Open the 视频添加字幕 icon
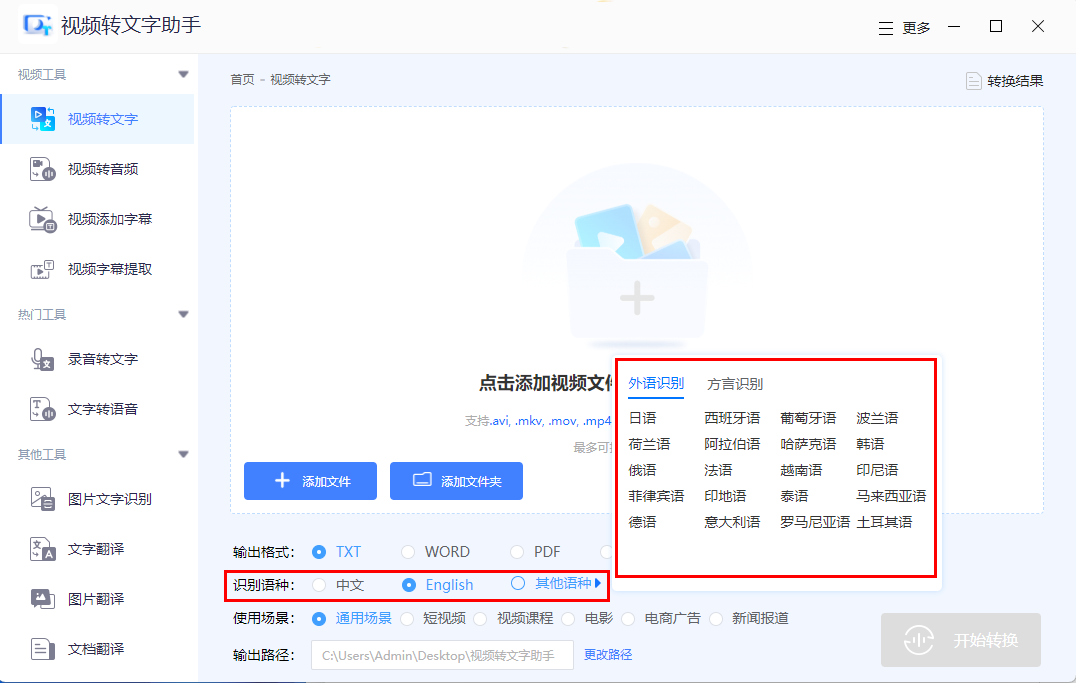 click(x=43, y=219)
